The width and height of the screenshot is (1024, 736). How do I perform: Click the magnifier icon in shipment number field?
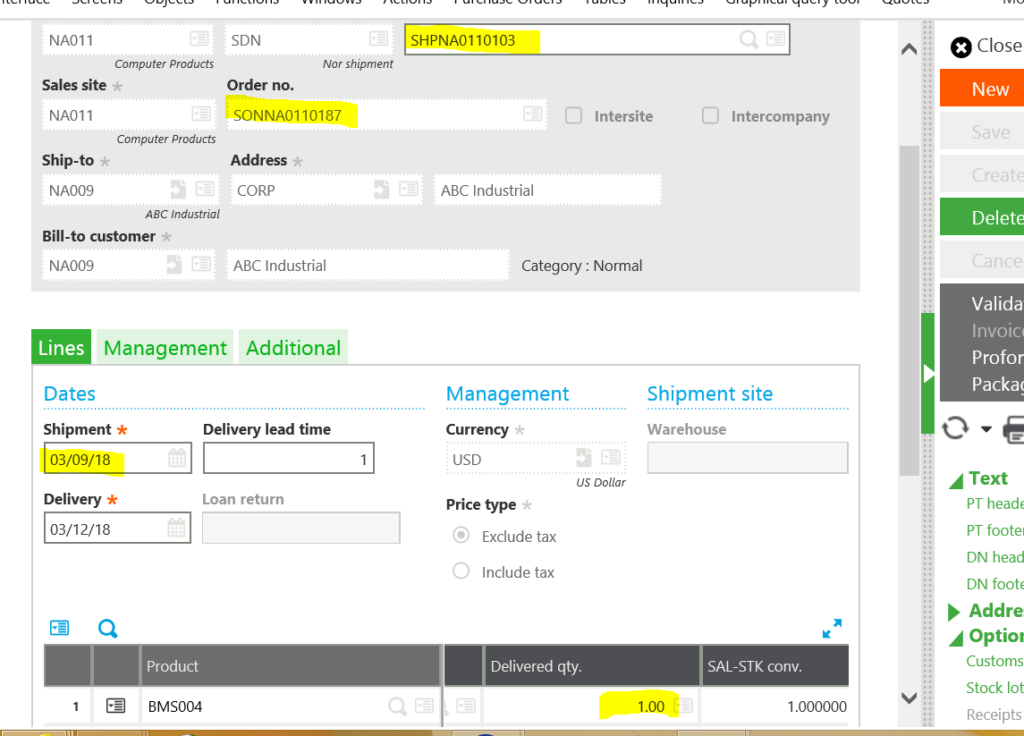click(748, 40)
